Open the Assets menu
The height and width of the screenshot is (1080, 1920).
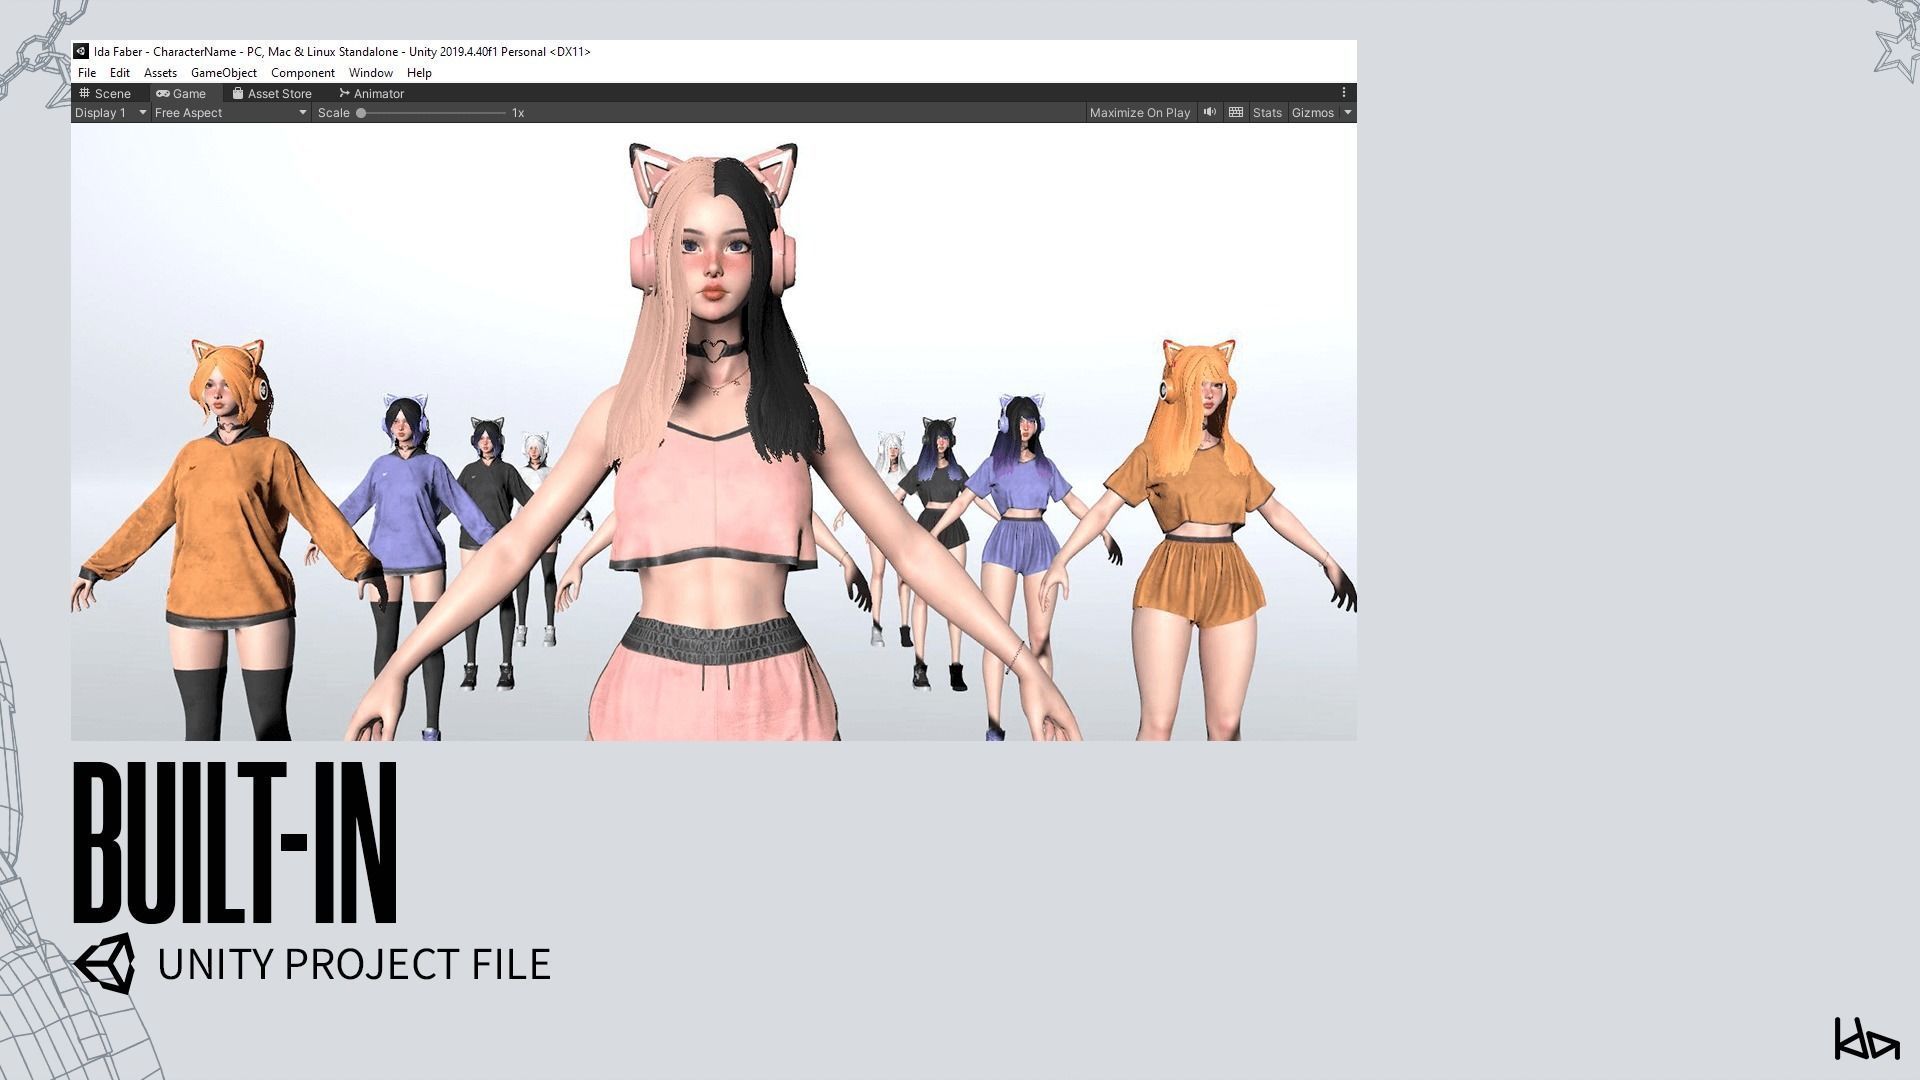(160, 73)
